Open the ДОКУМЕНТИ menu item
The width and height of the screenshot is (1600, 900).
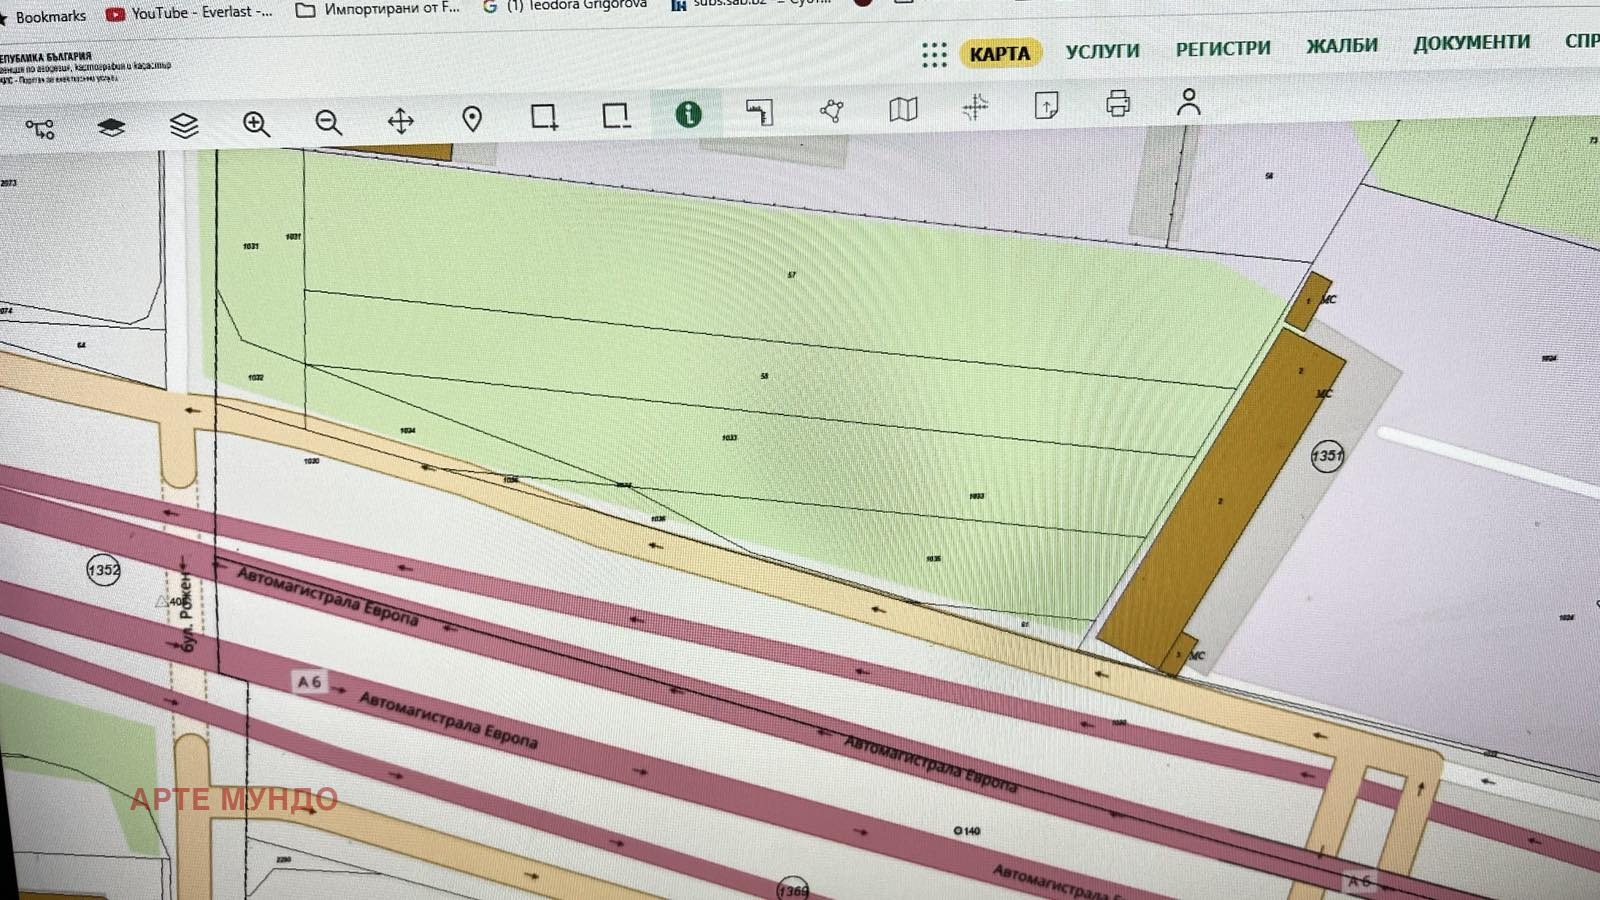(x=1470, y=43)
